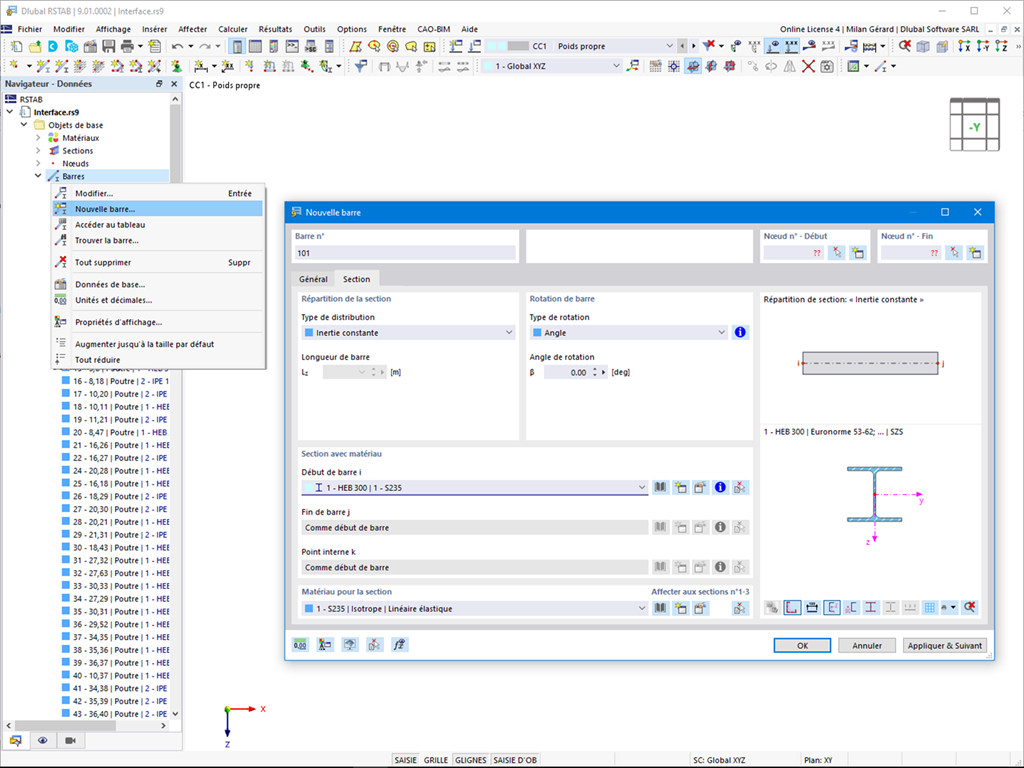Open the Type de distribution dropdown
The image size is (1024, 768).
[x=408, y=332]
